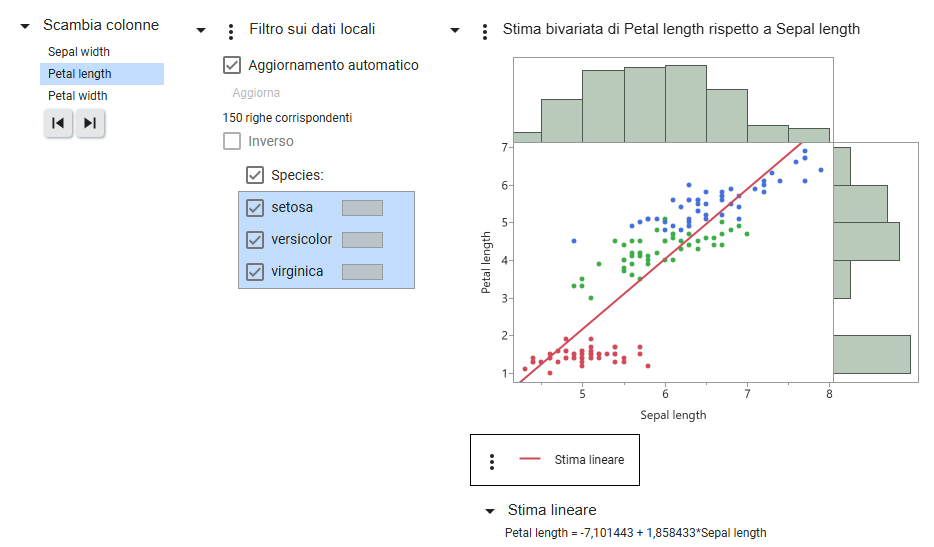Click the red Stima lineare legend line

pyautogui.click(x=530, y=459)
